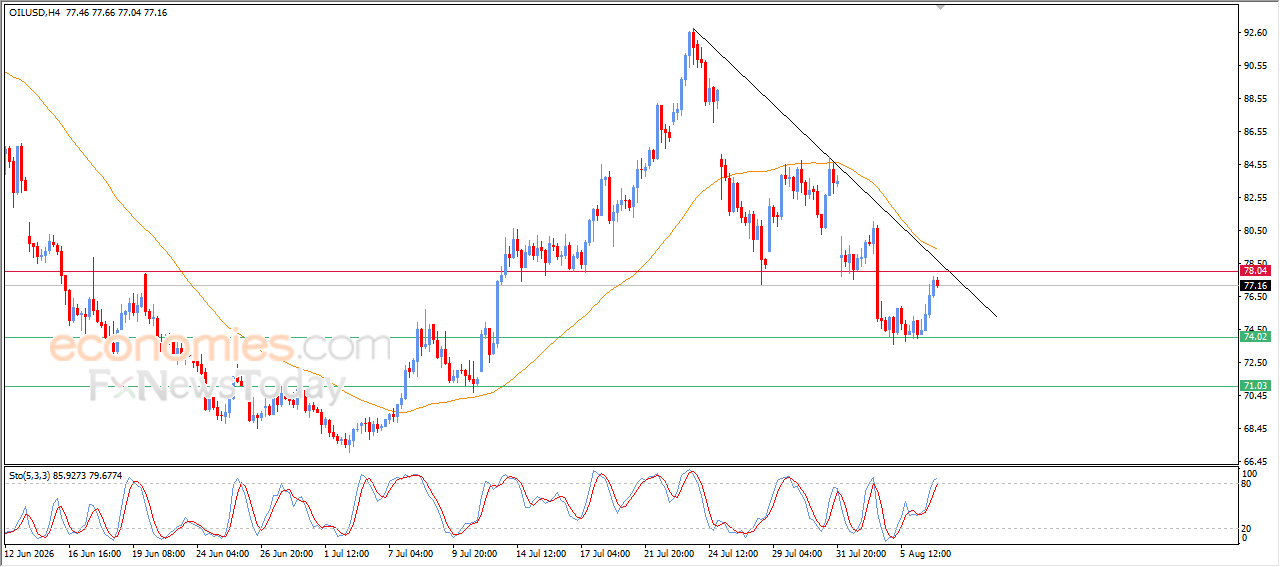
Task: Click the 66.45 price scale label
Action: pos(1255,462)
